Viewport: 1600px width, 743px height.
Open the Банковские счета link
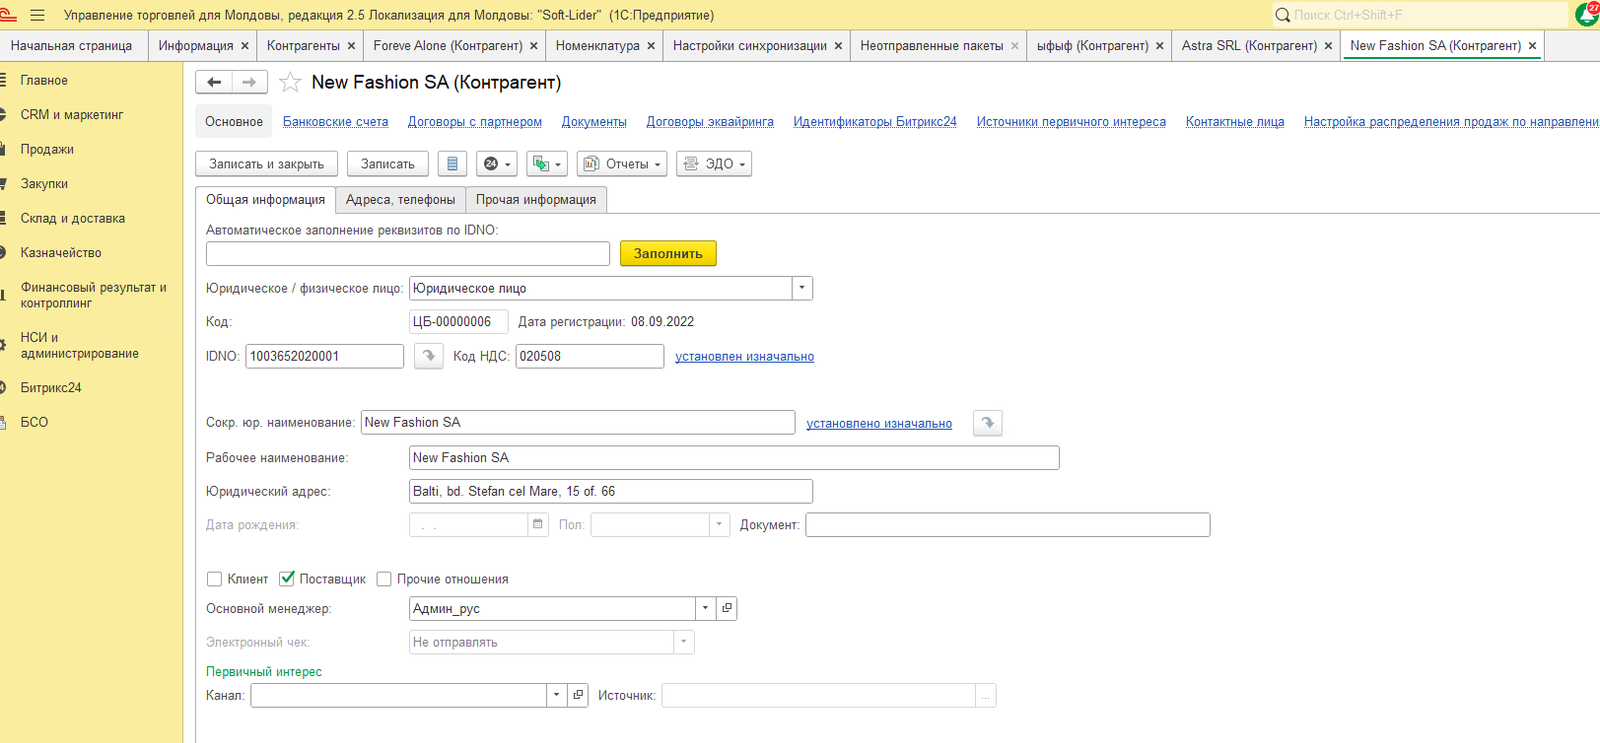point(335,122)
